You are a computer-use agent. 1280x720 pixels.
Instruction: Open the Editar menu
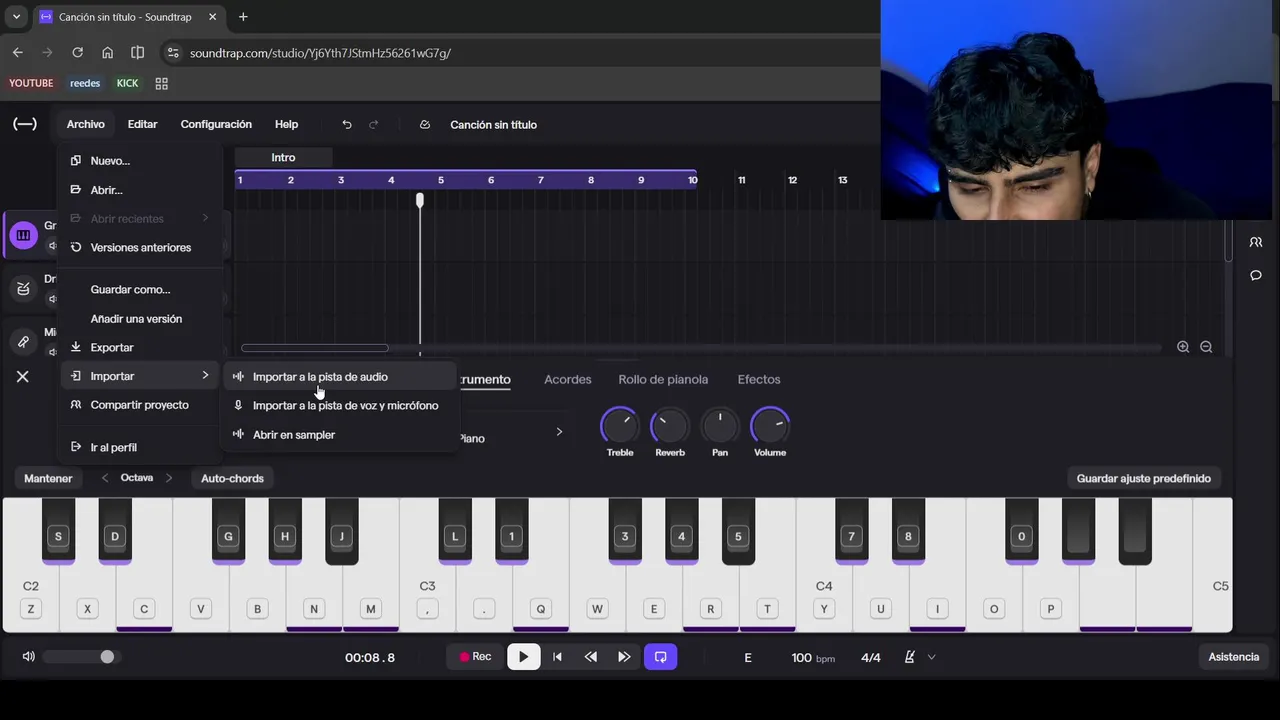click(142, 124)
